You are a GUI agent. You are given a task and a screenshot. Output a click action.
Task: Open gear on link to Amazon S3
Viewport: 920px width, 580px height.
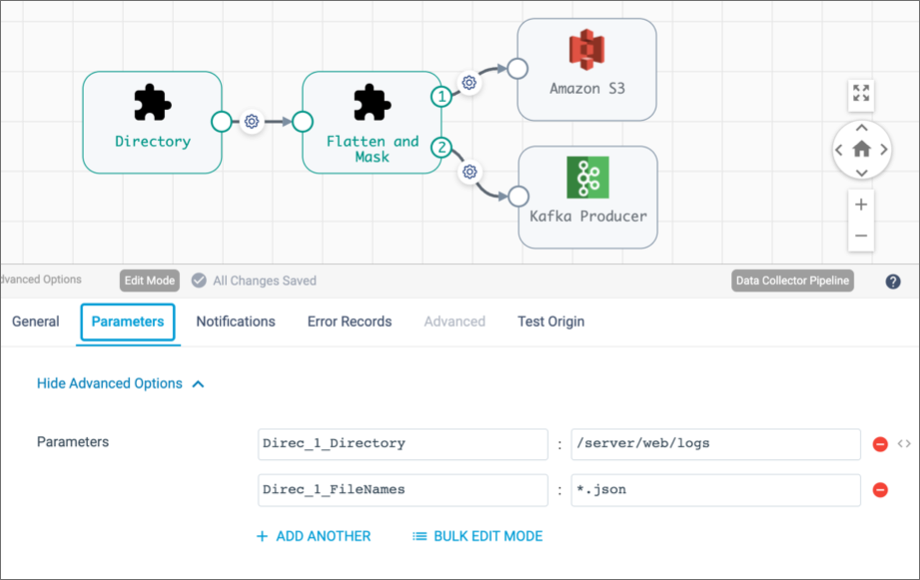coord(469,83)
